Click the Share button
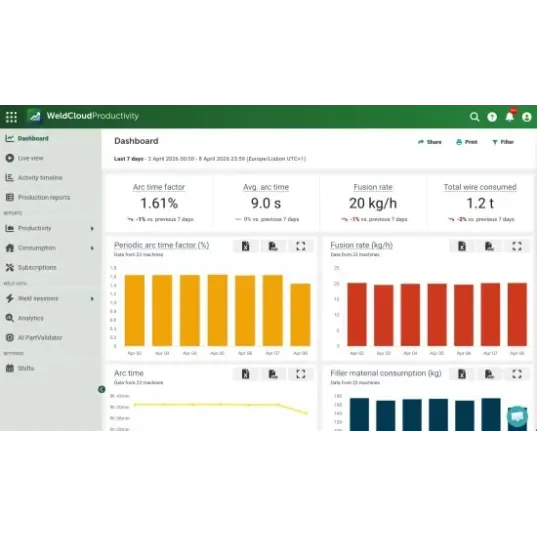This screenshot has width=537, height=537. click(x=430, y=142)
